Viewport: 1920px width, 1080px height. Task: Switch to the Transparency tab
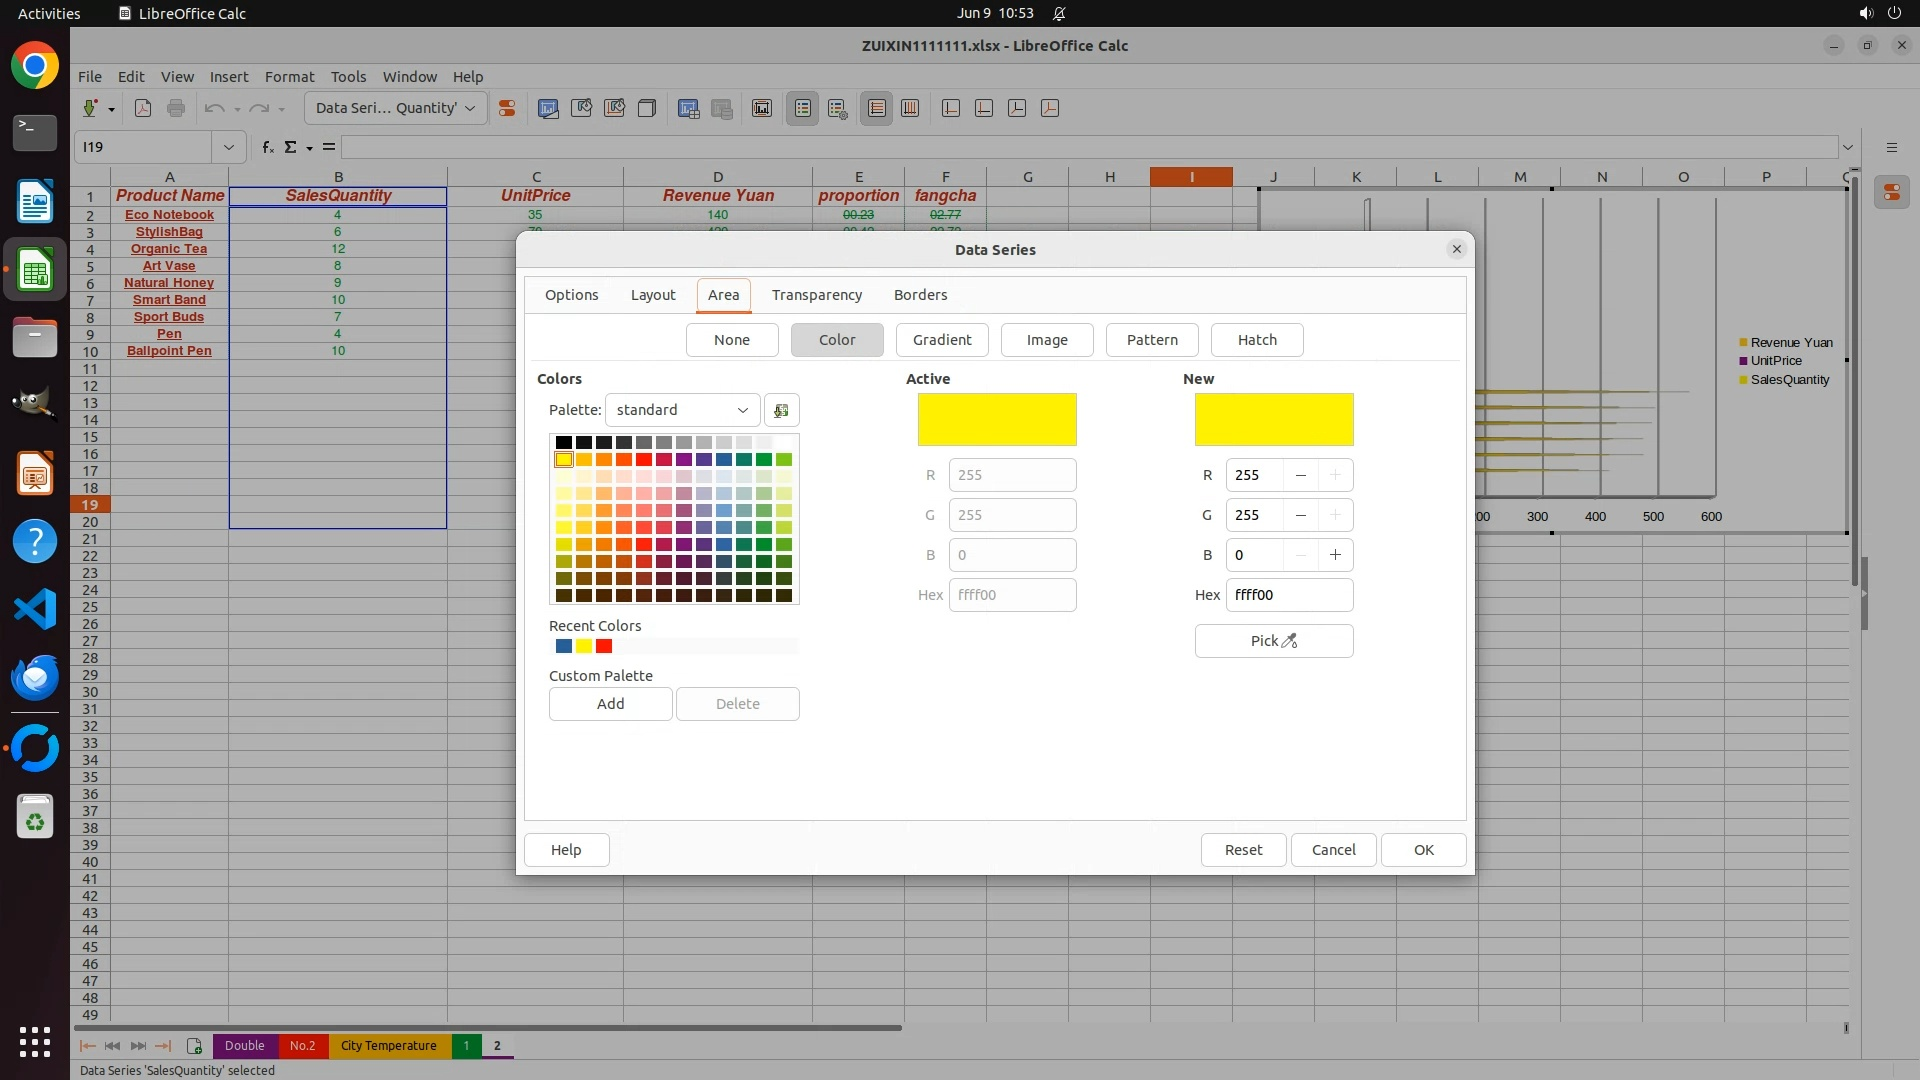[816, 295]
